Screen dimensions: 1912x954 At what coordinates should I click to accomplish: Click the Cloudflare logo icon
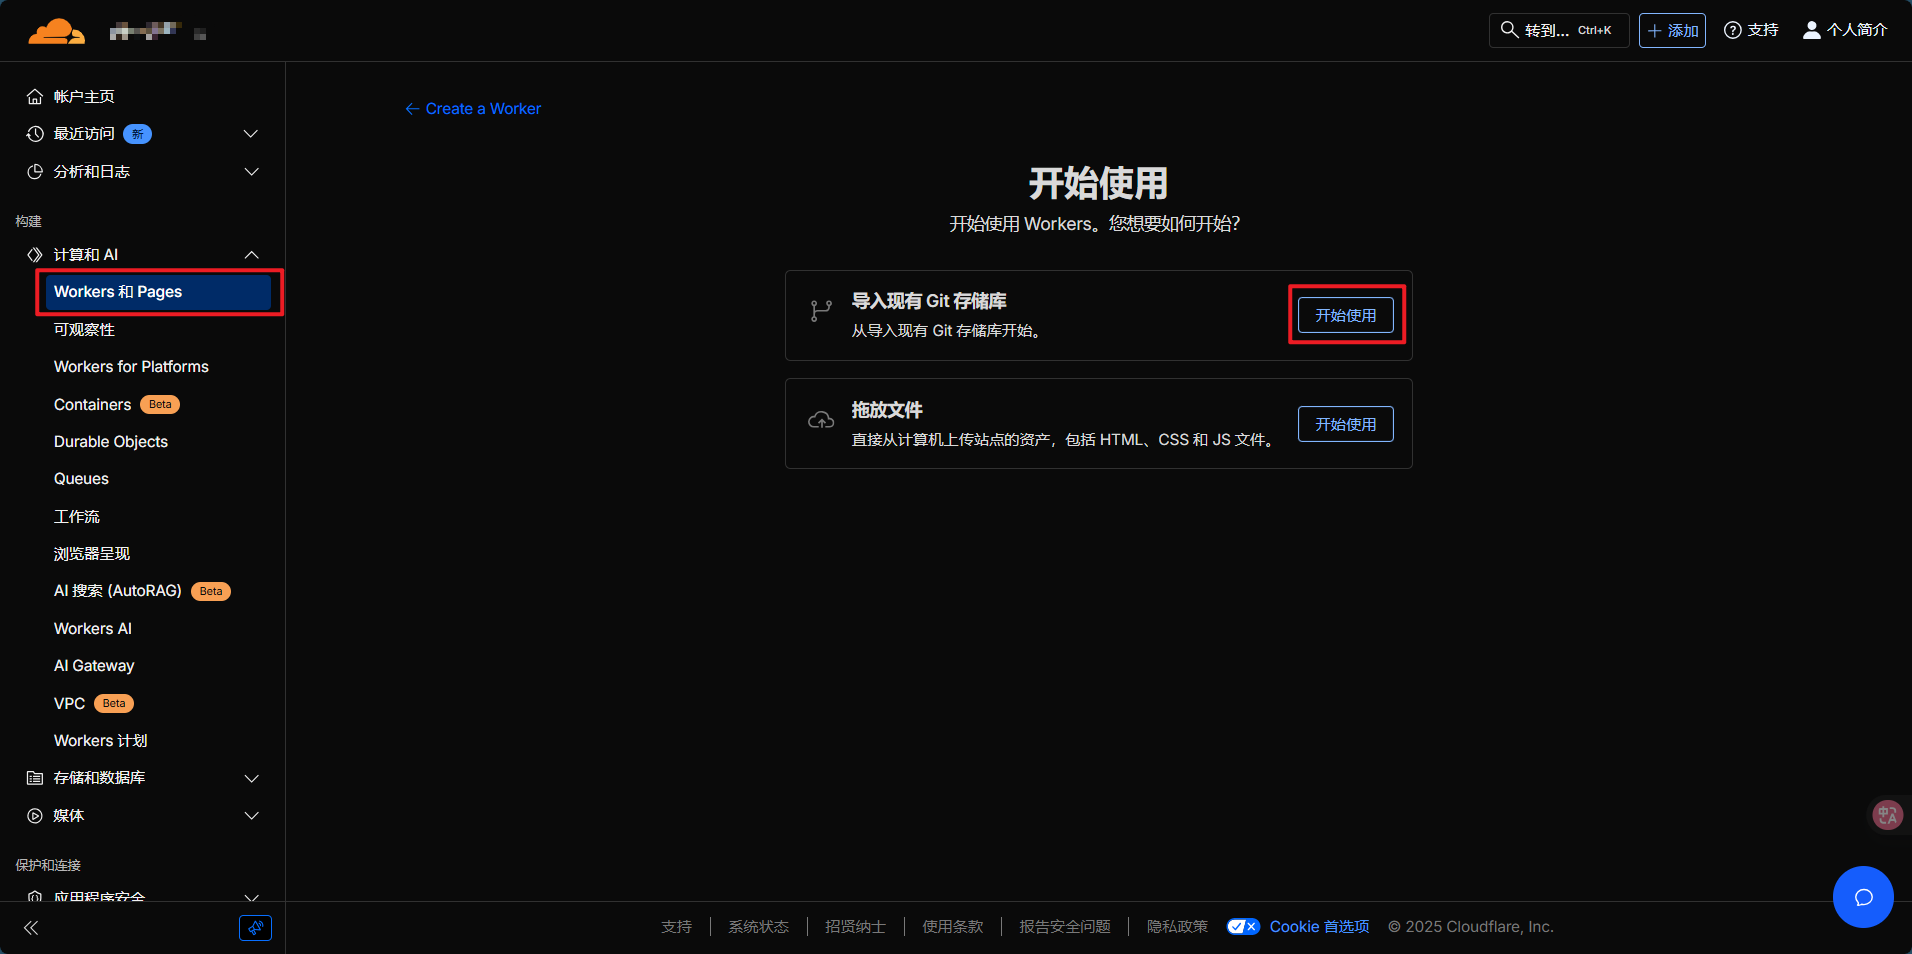[56, 31]
